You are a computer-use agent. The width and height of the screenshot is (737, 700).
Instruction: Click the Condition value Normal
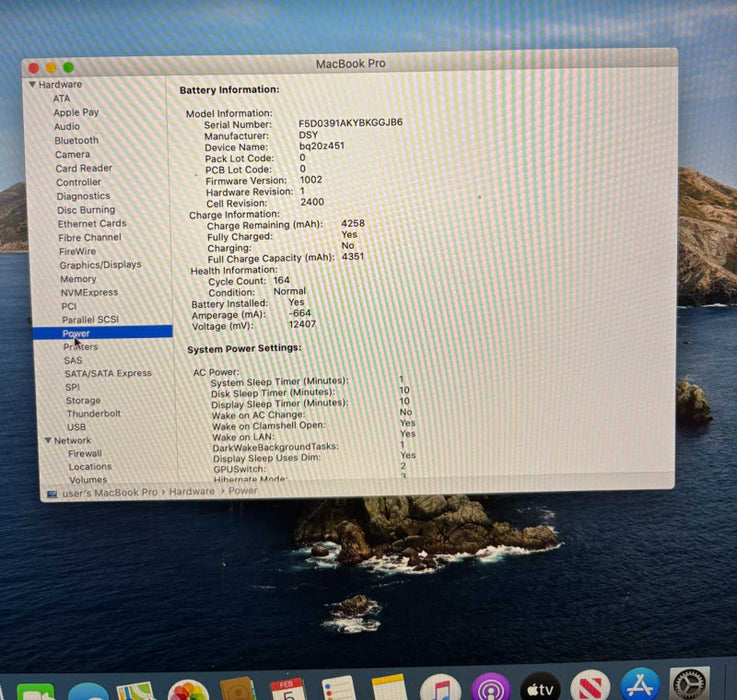pyautogui.click(x=290, y=291)
